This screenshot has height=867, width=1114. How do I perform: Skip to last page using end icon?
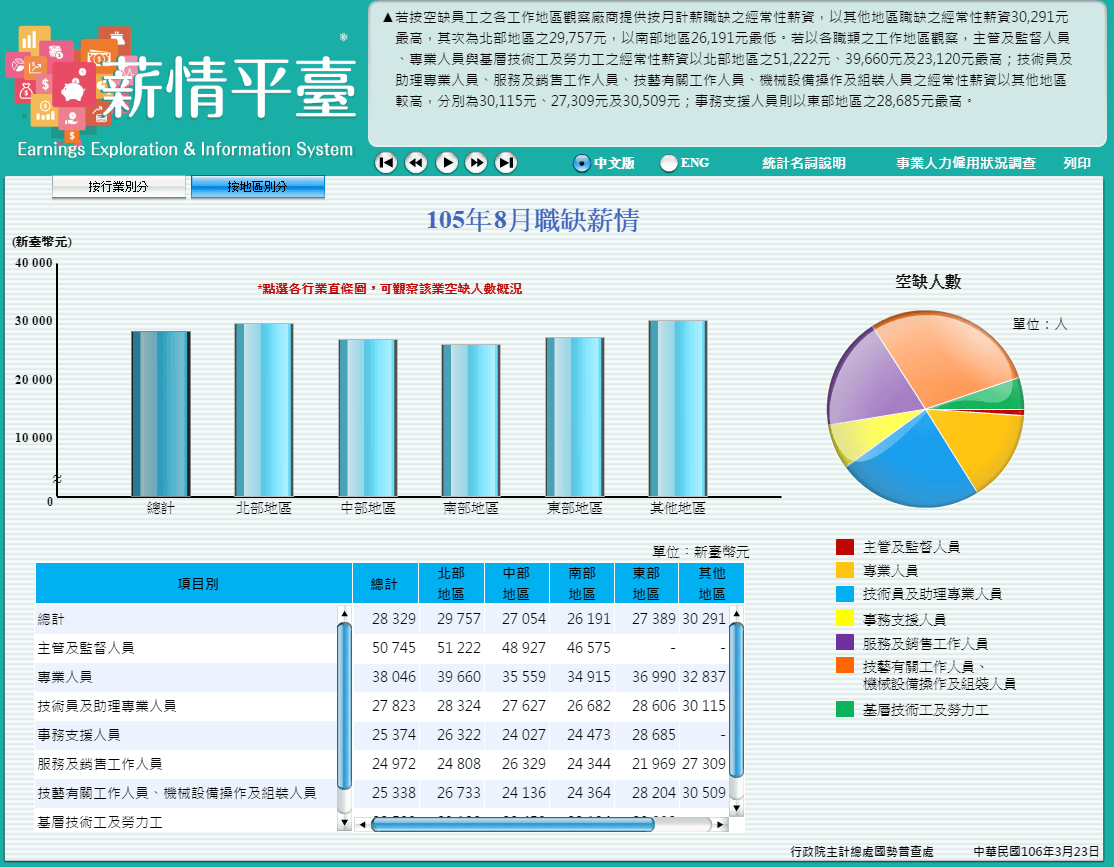click(x=506, y=162)
